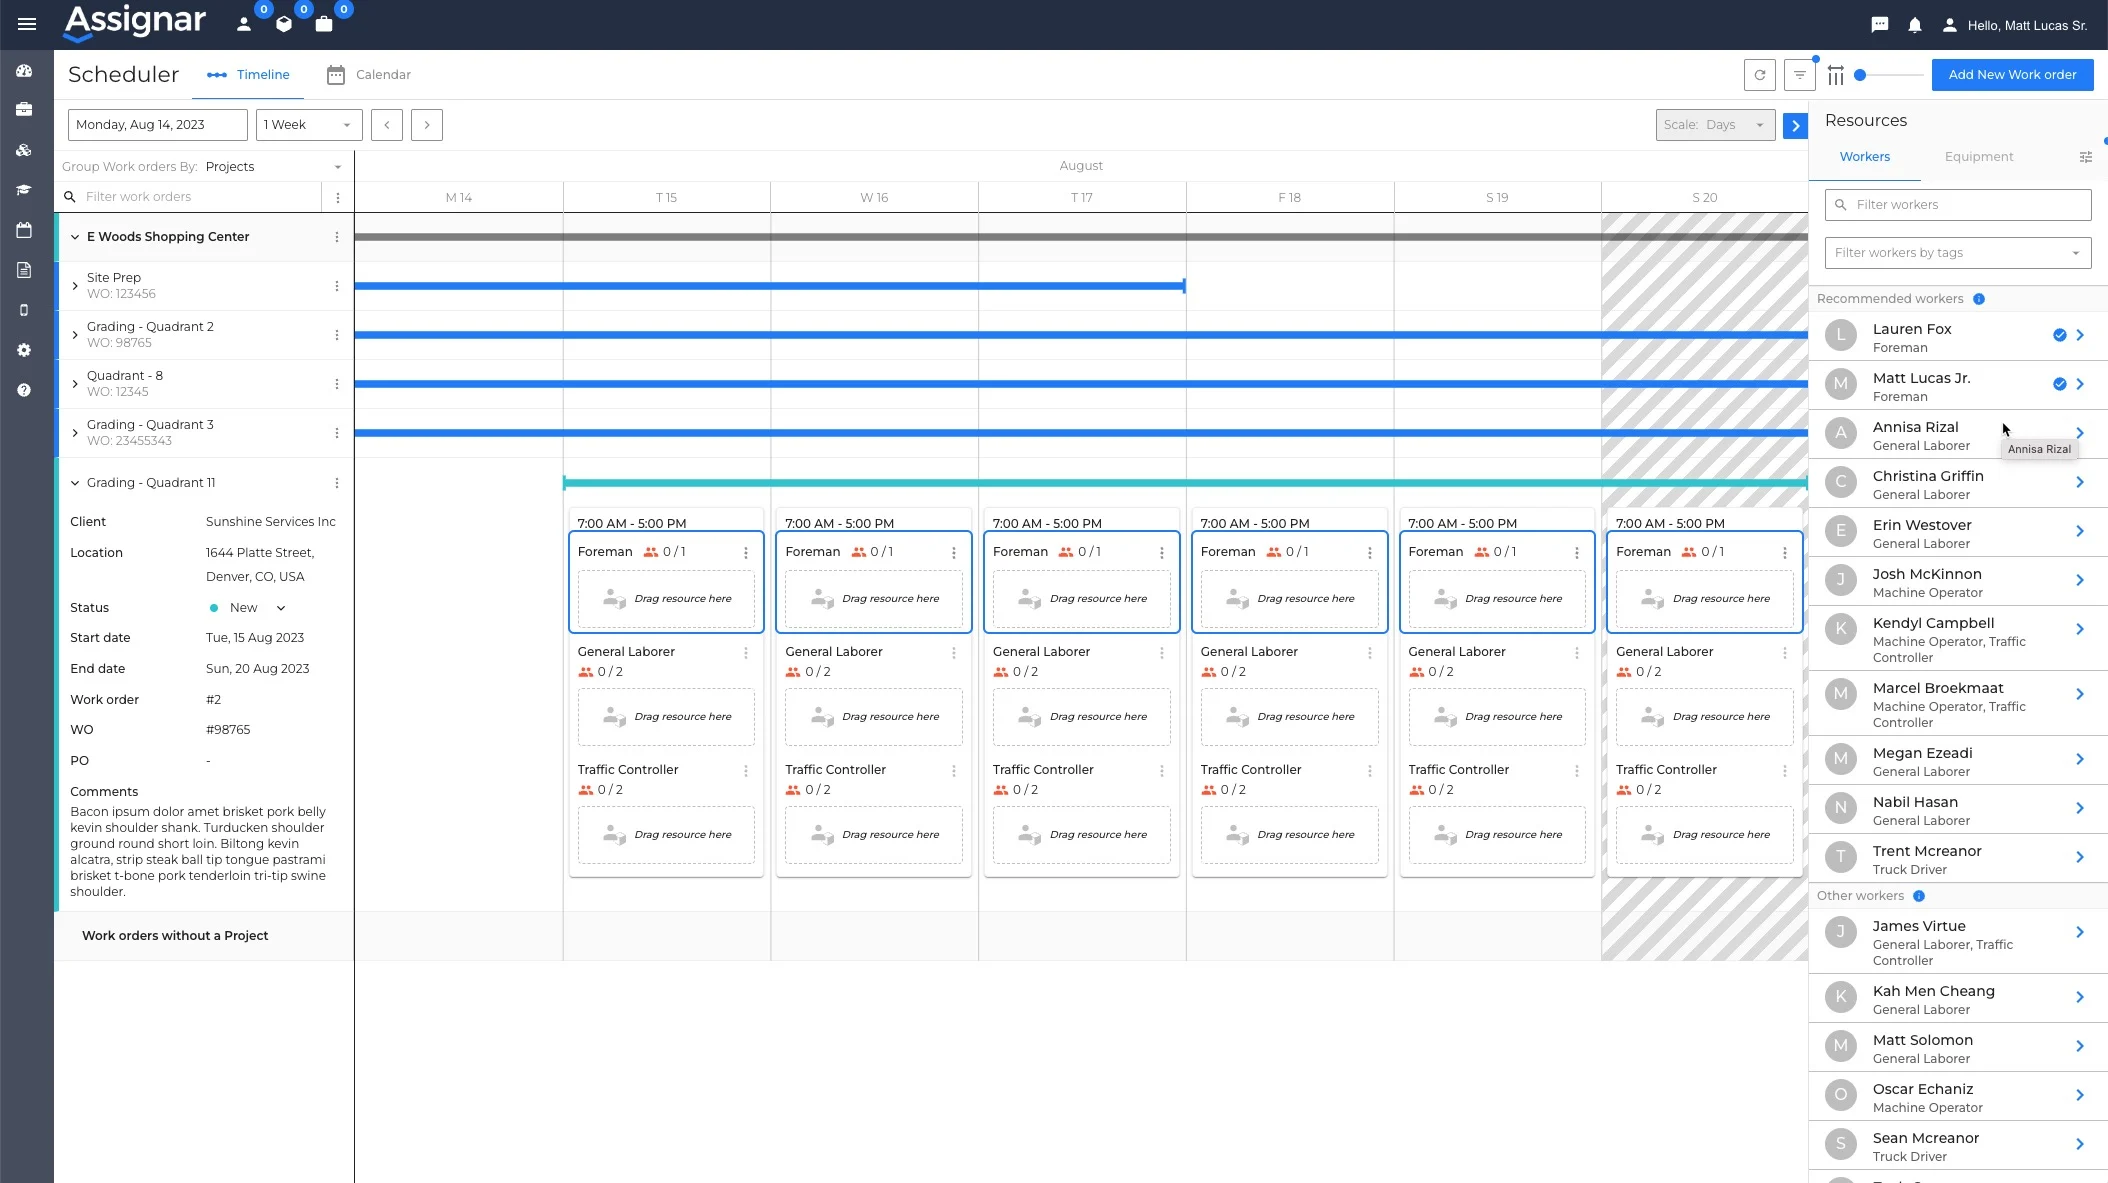Open the graduation cap sidebar icon
This screenshot has height=1183, width=2108.
point(24,190)
